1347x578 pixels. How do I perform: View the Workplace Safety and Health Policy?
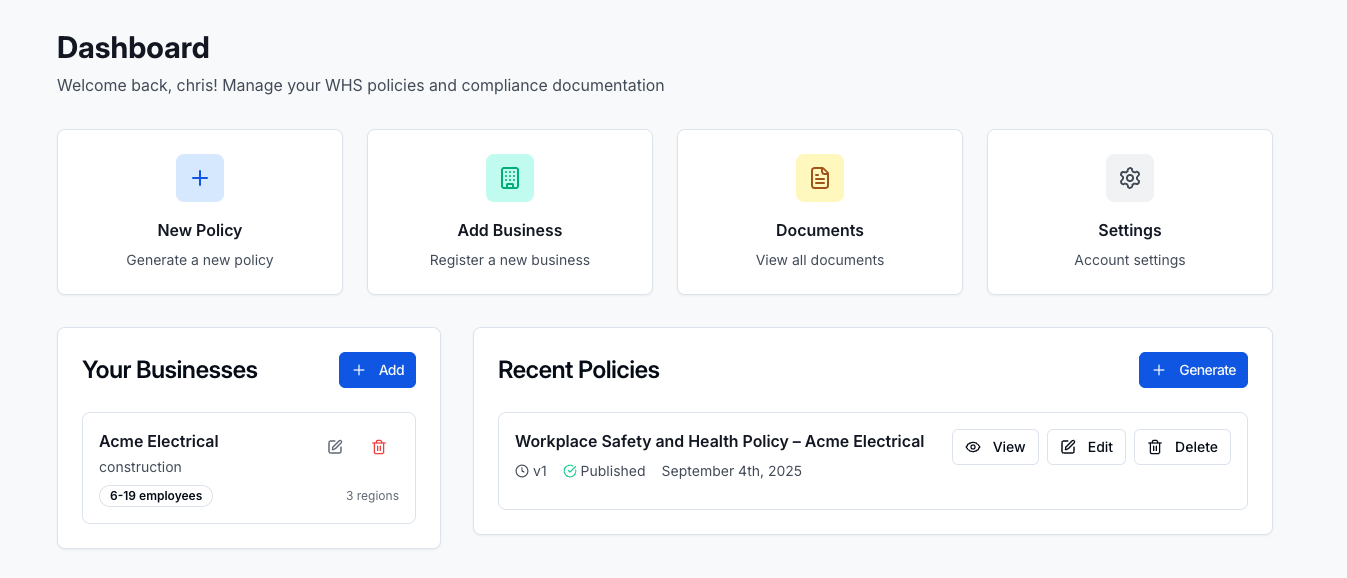[x=995, y=447]
